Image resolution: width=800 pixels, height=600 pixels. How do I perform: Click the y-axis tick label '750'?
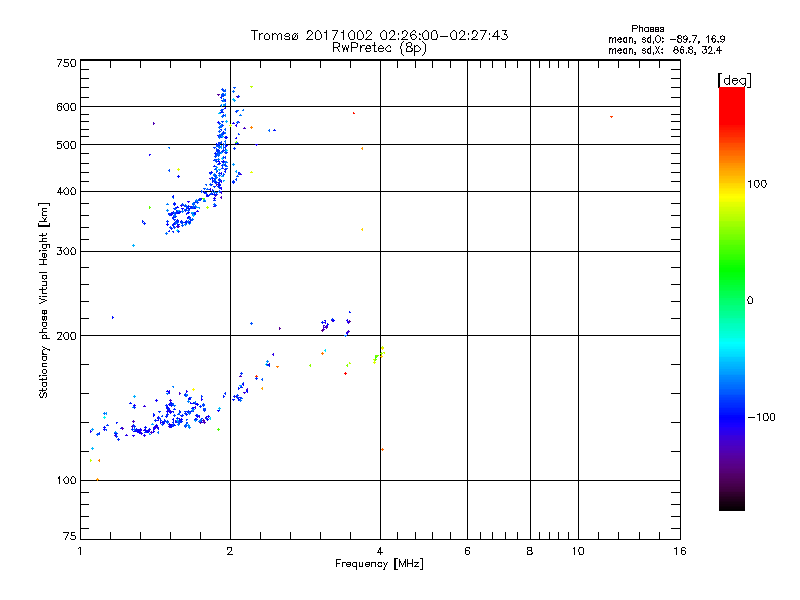[66, 63]
